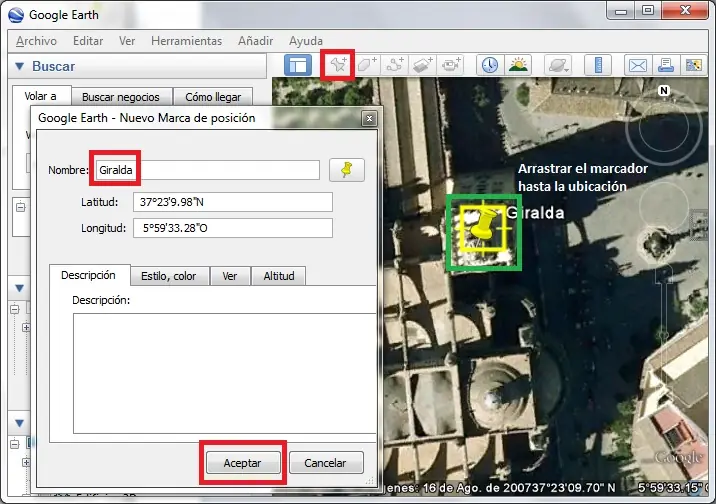
Task: Open the Ayuda menu
Action: coord(305,41)
